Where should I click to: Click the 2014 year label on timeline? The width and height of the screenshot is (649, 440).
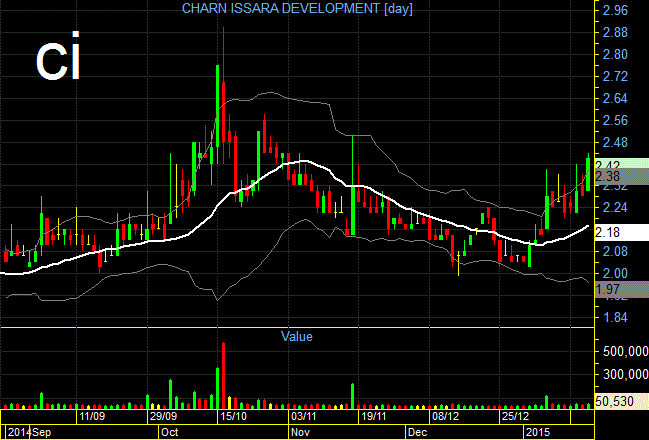(x=18, y=433)
